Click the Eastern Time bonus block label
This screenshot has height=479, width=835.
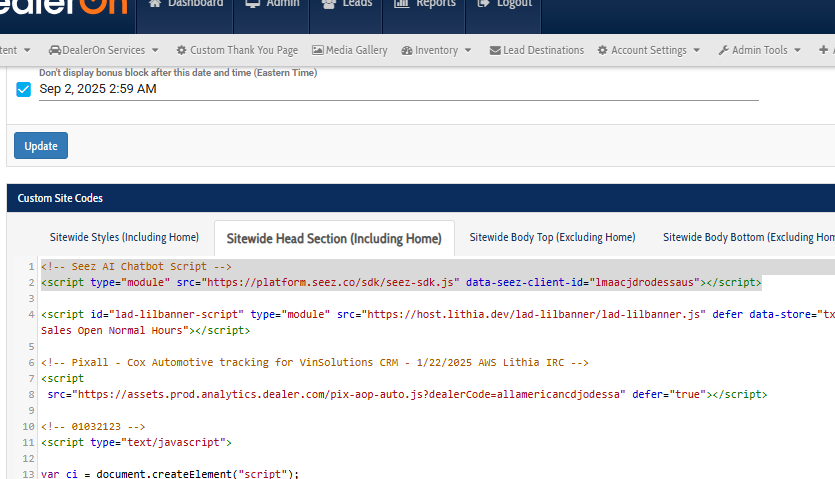[178, 72]
